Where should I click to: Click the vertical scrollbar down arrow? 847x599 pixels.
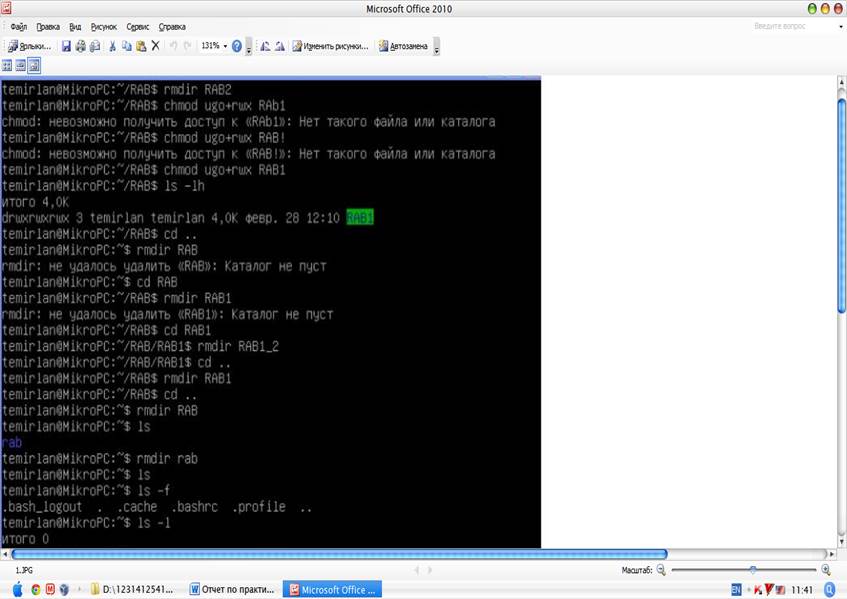(x=841, y=541)
